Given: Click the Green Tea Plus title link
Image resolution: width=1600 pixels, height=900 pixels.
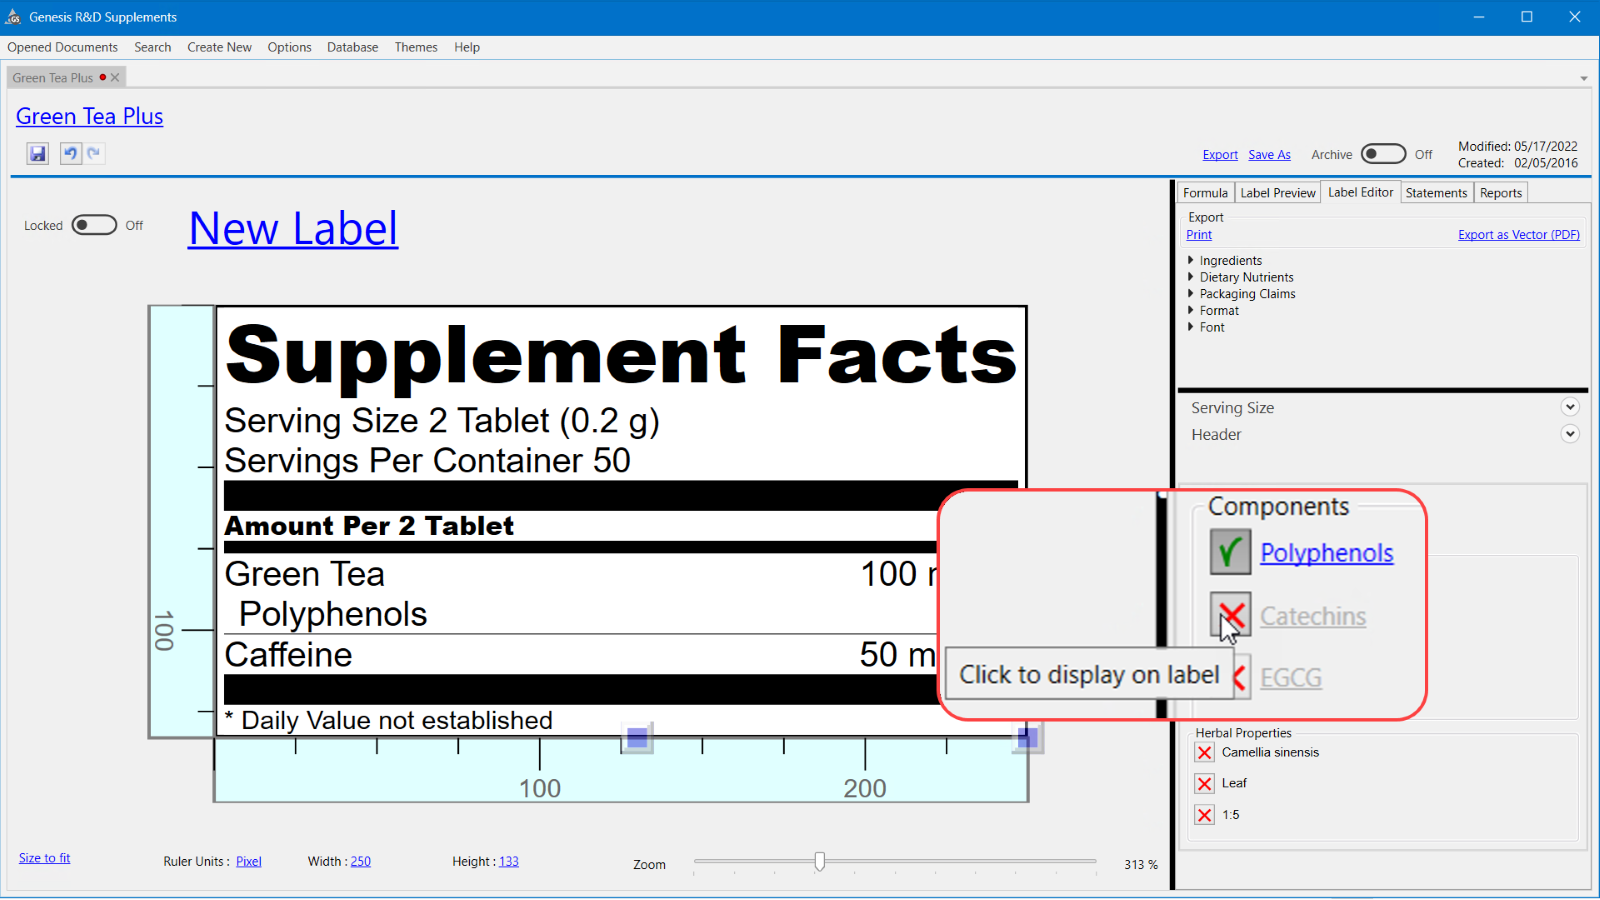Looking at the screenshot, I should [90, 116].
